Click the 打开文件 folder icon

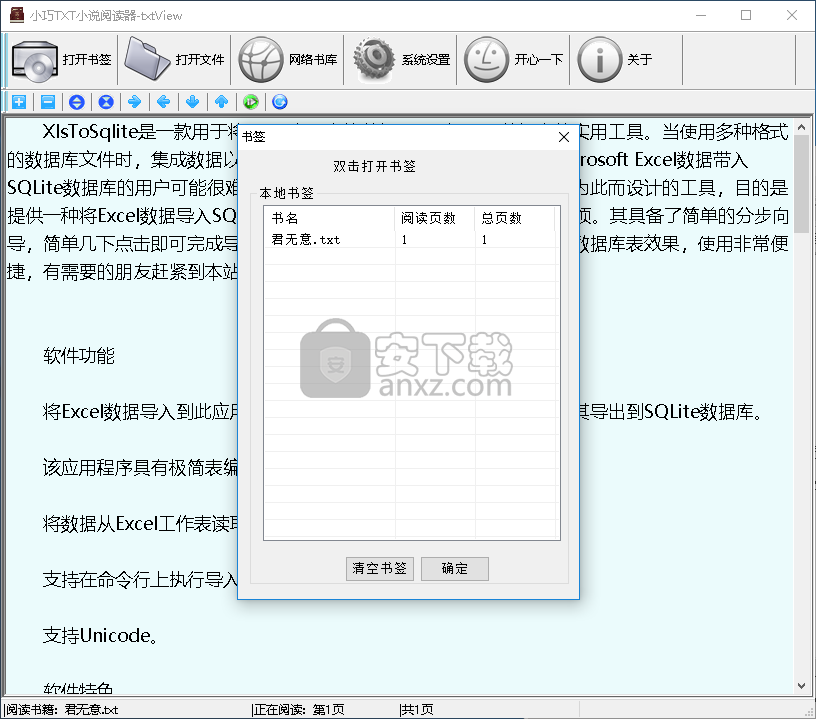(148, 60)
